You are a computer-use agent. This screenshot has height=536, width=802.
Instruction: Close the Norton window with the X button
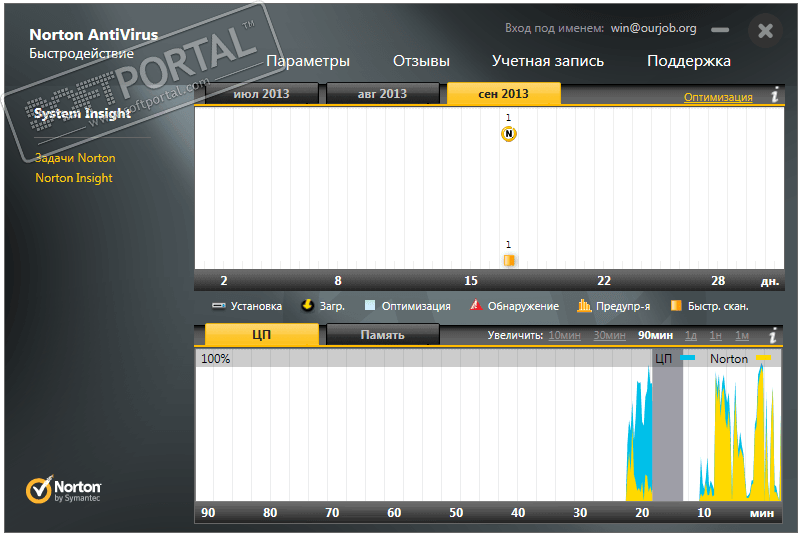coord(766,31)
